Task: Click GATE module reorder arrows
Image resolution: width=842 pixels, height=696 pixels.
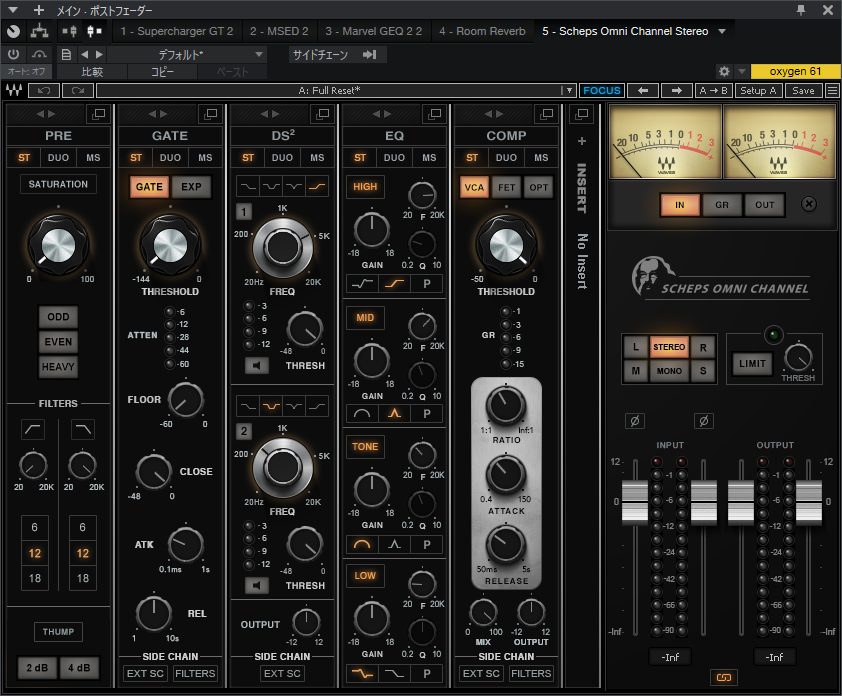Action: (158, 114)
